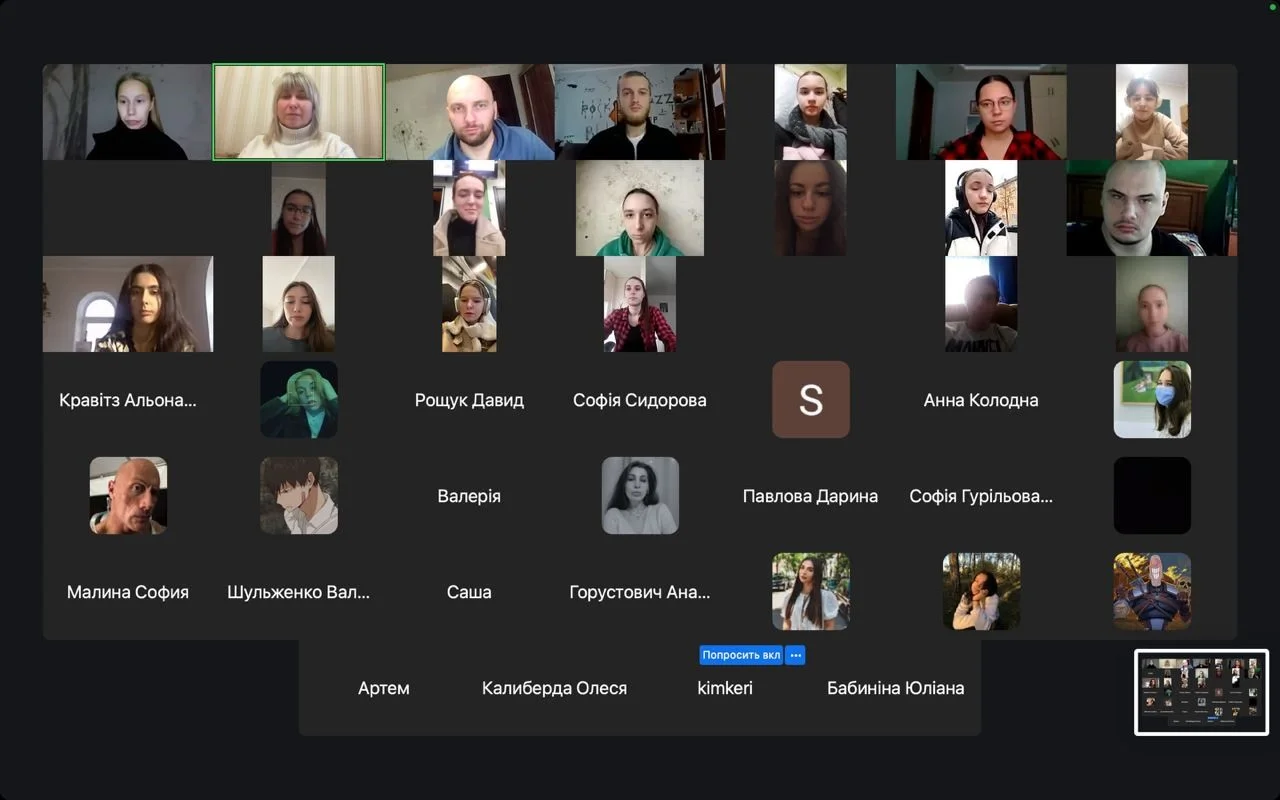Screen dimensions: 1280x800
Task: Click the Павлова Дарина name tile
Action: (x=810, y=496)
